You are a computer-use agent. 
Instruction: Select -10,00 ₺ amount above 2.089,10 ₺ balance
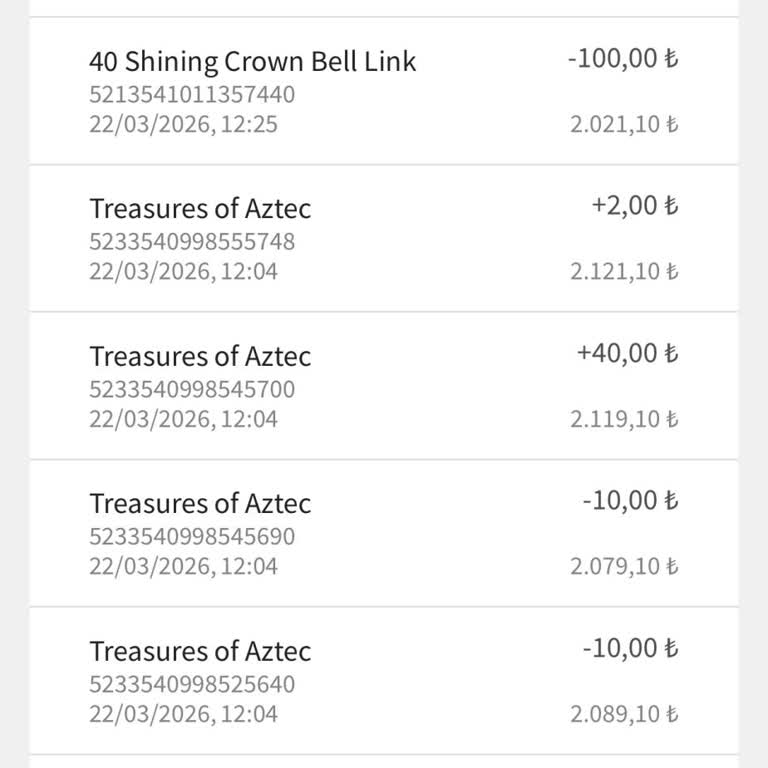coord(630,648)
